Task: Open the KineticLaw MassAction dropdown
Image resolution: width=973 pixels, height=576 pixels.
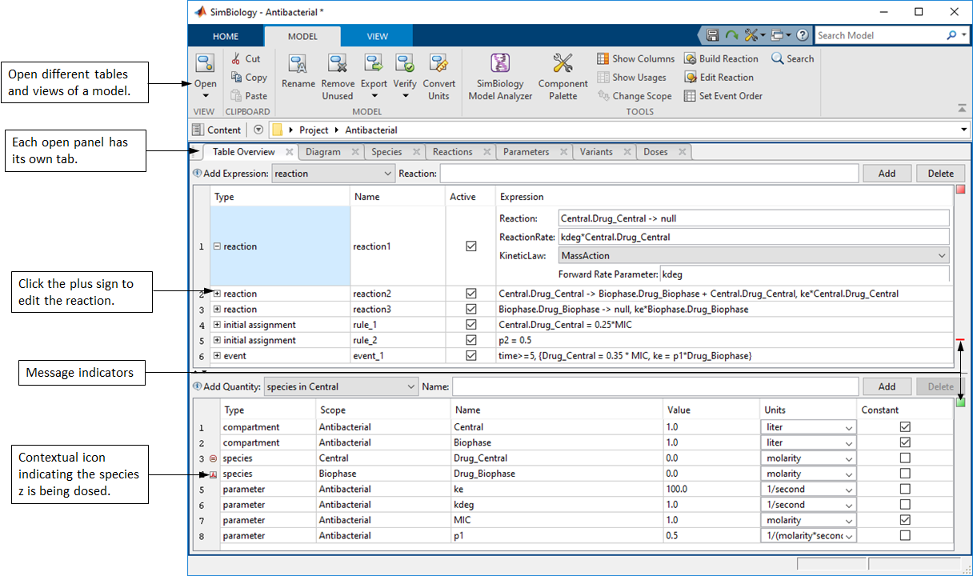Action: 752,256
